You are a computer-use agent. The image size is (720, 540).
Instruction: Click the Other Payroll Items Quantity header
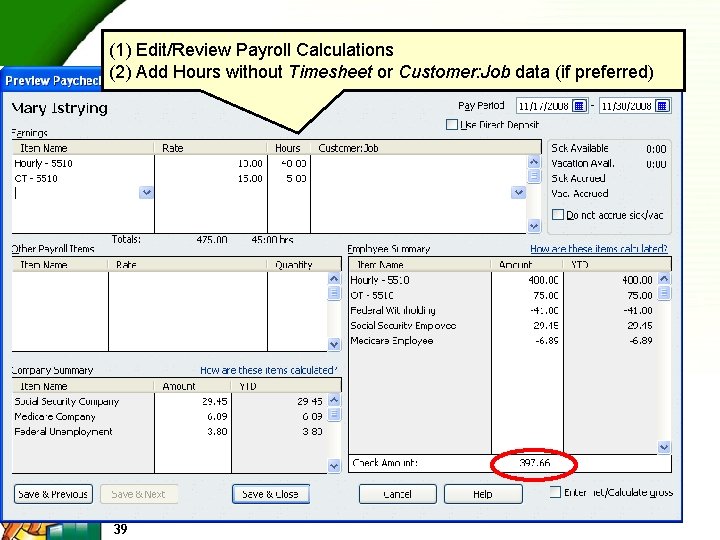coord(304,264)
